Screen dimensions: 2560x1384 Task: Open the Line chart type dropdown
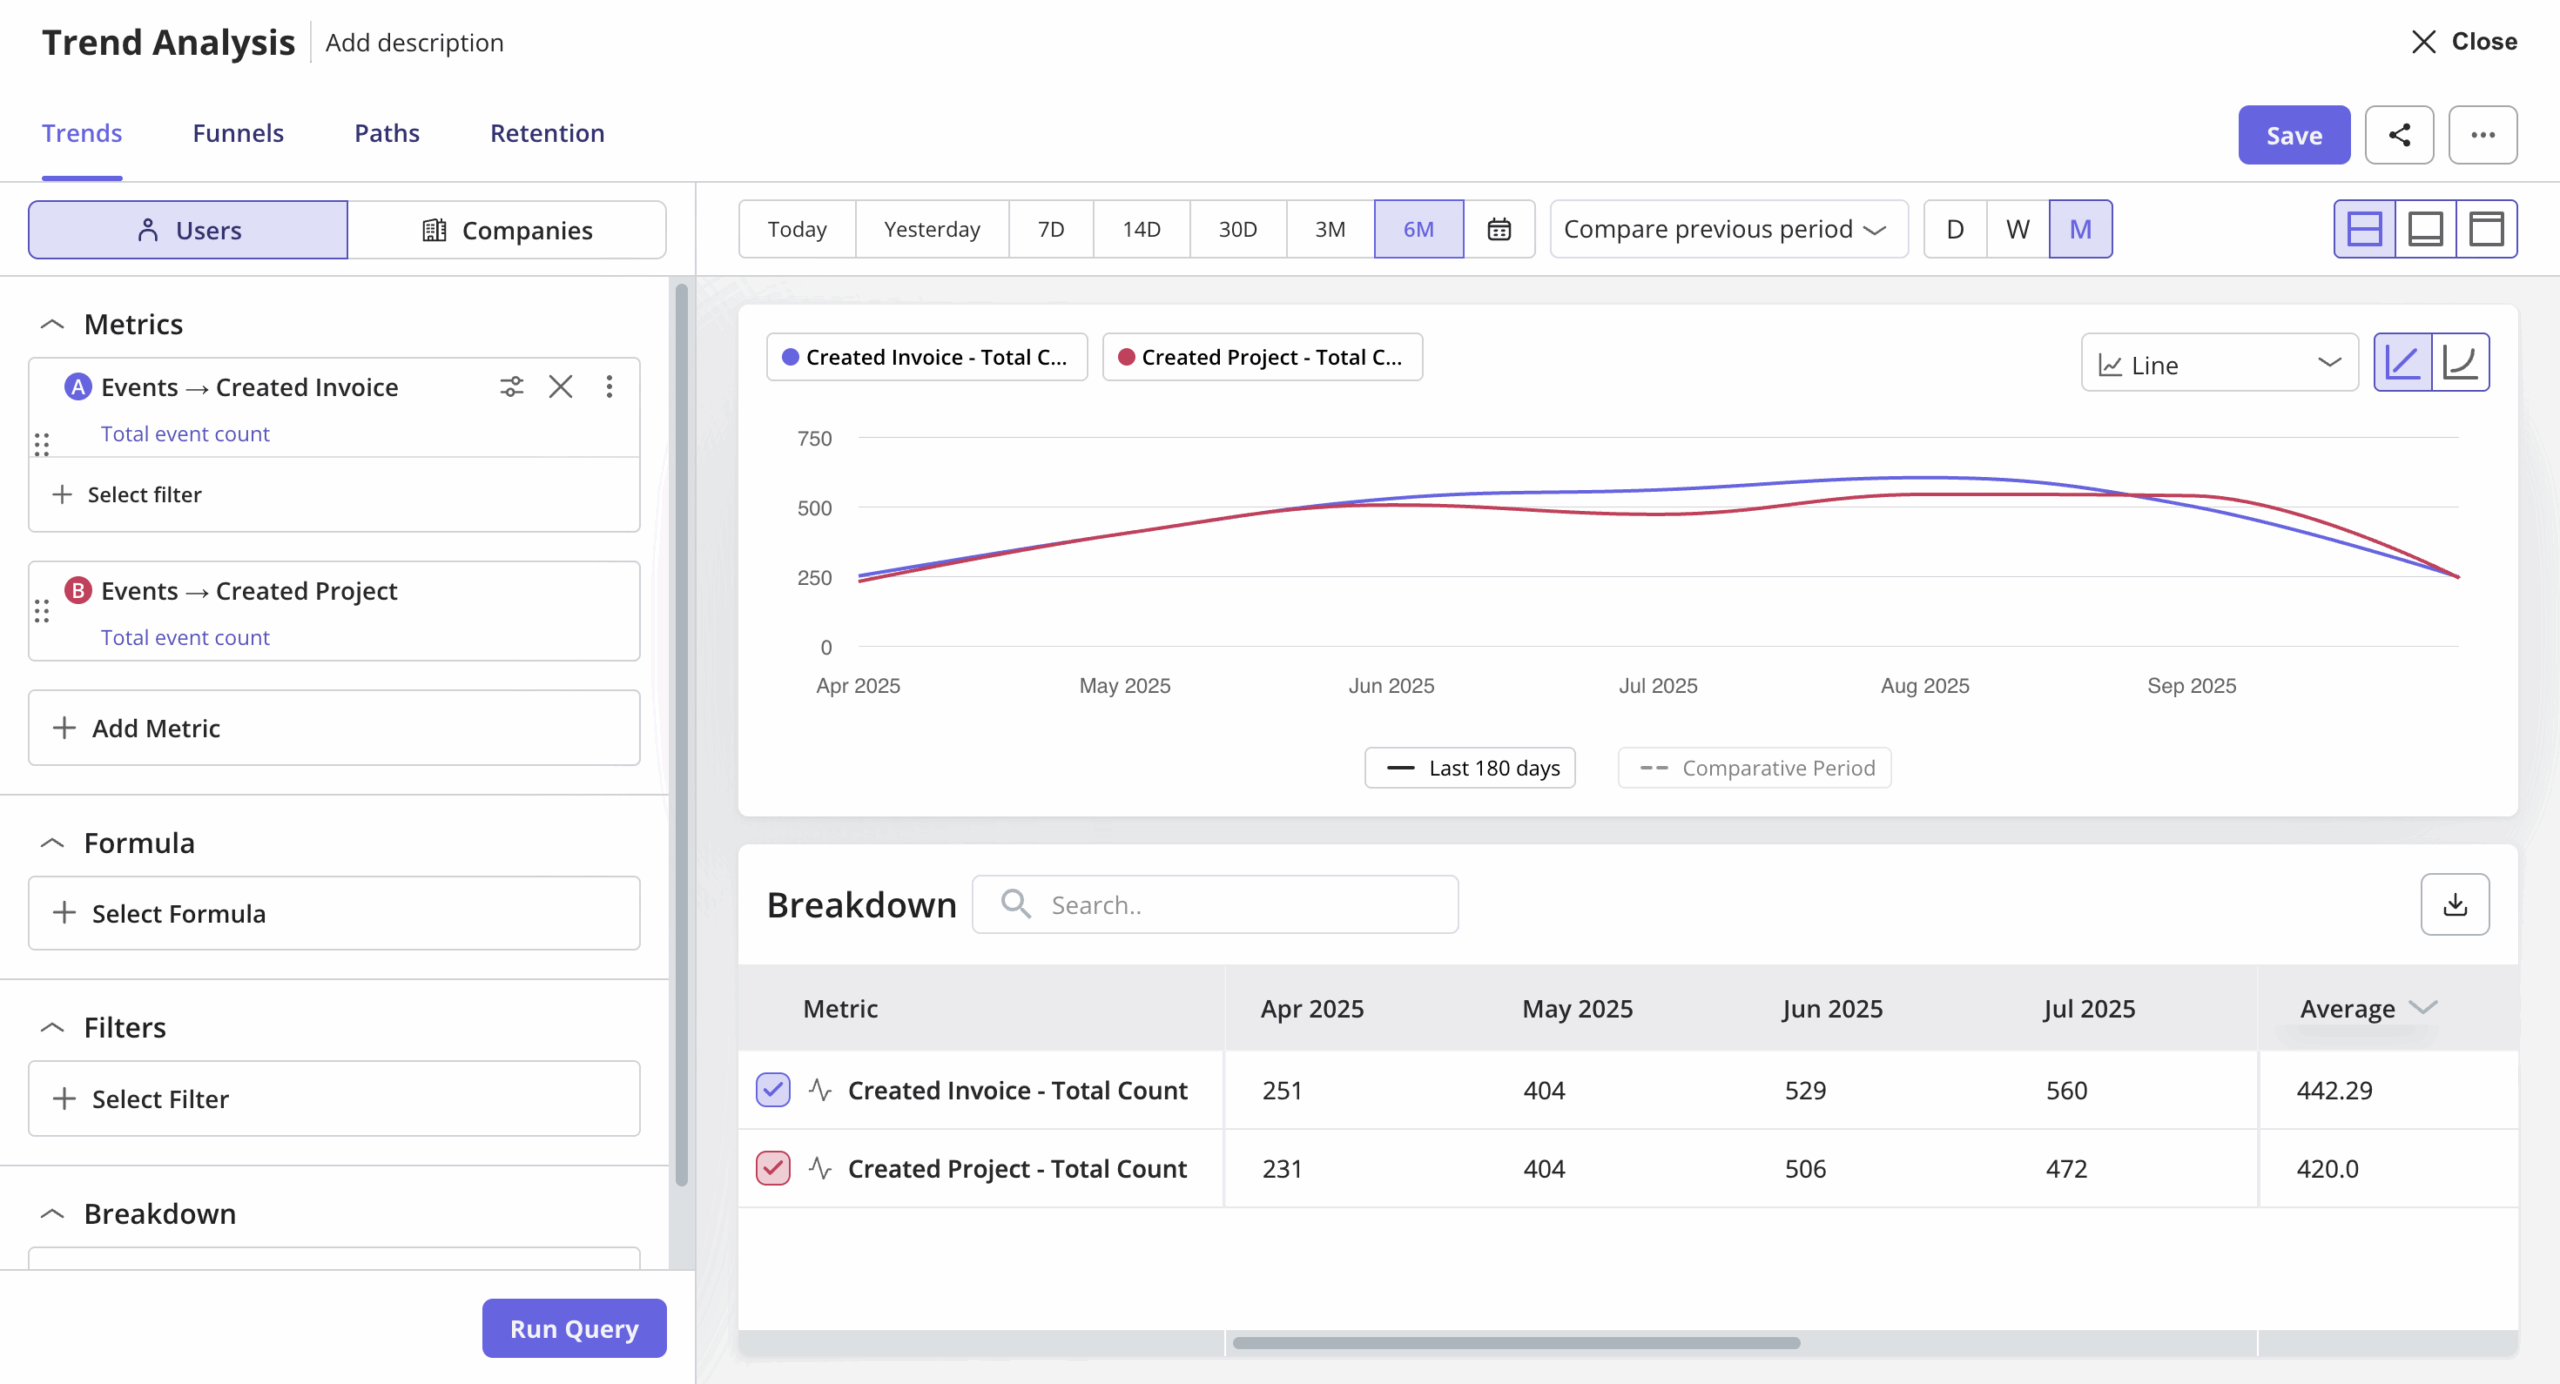click(2218, 363)
